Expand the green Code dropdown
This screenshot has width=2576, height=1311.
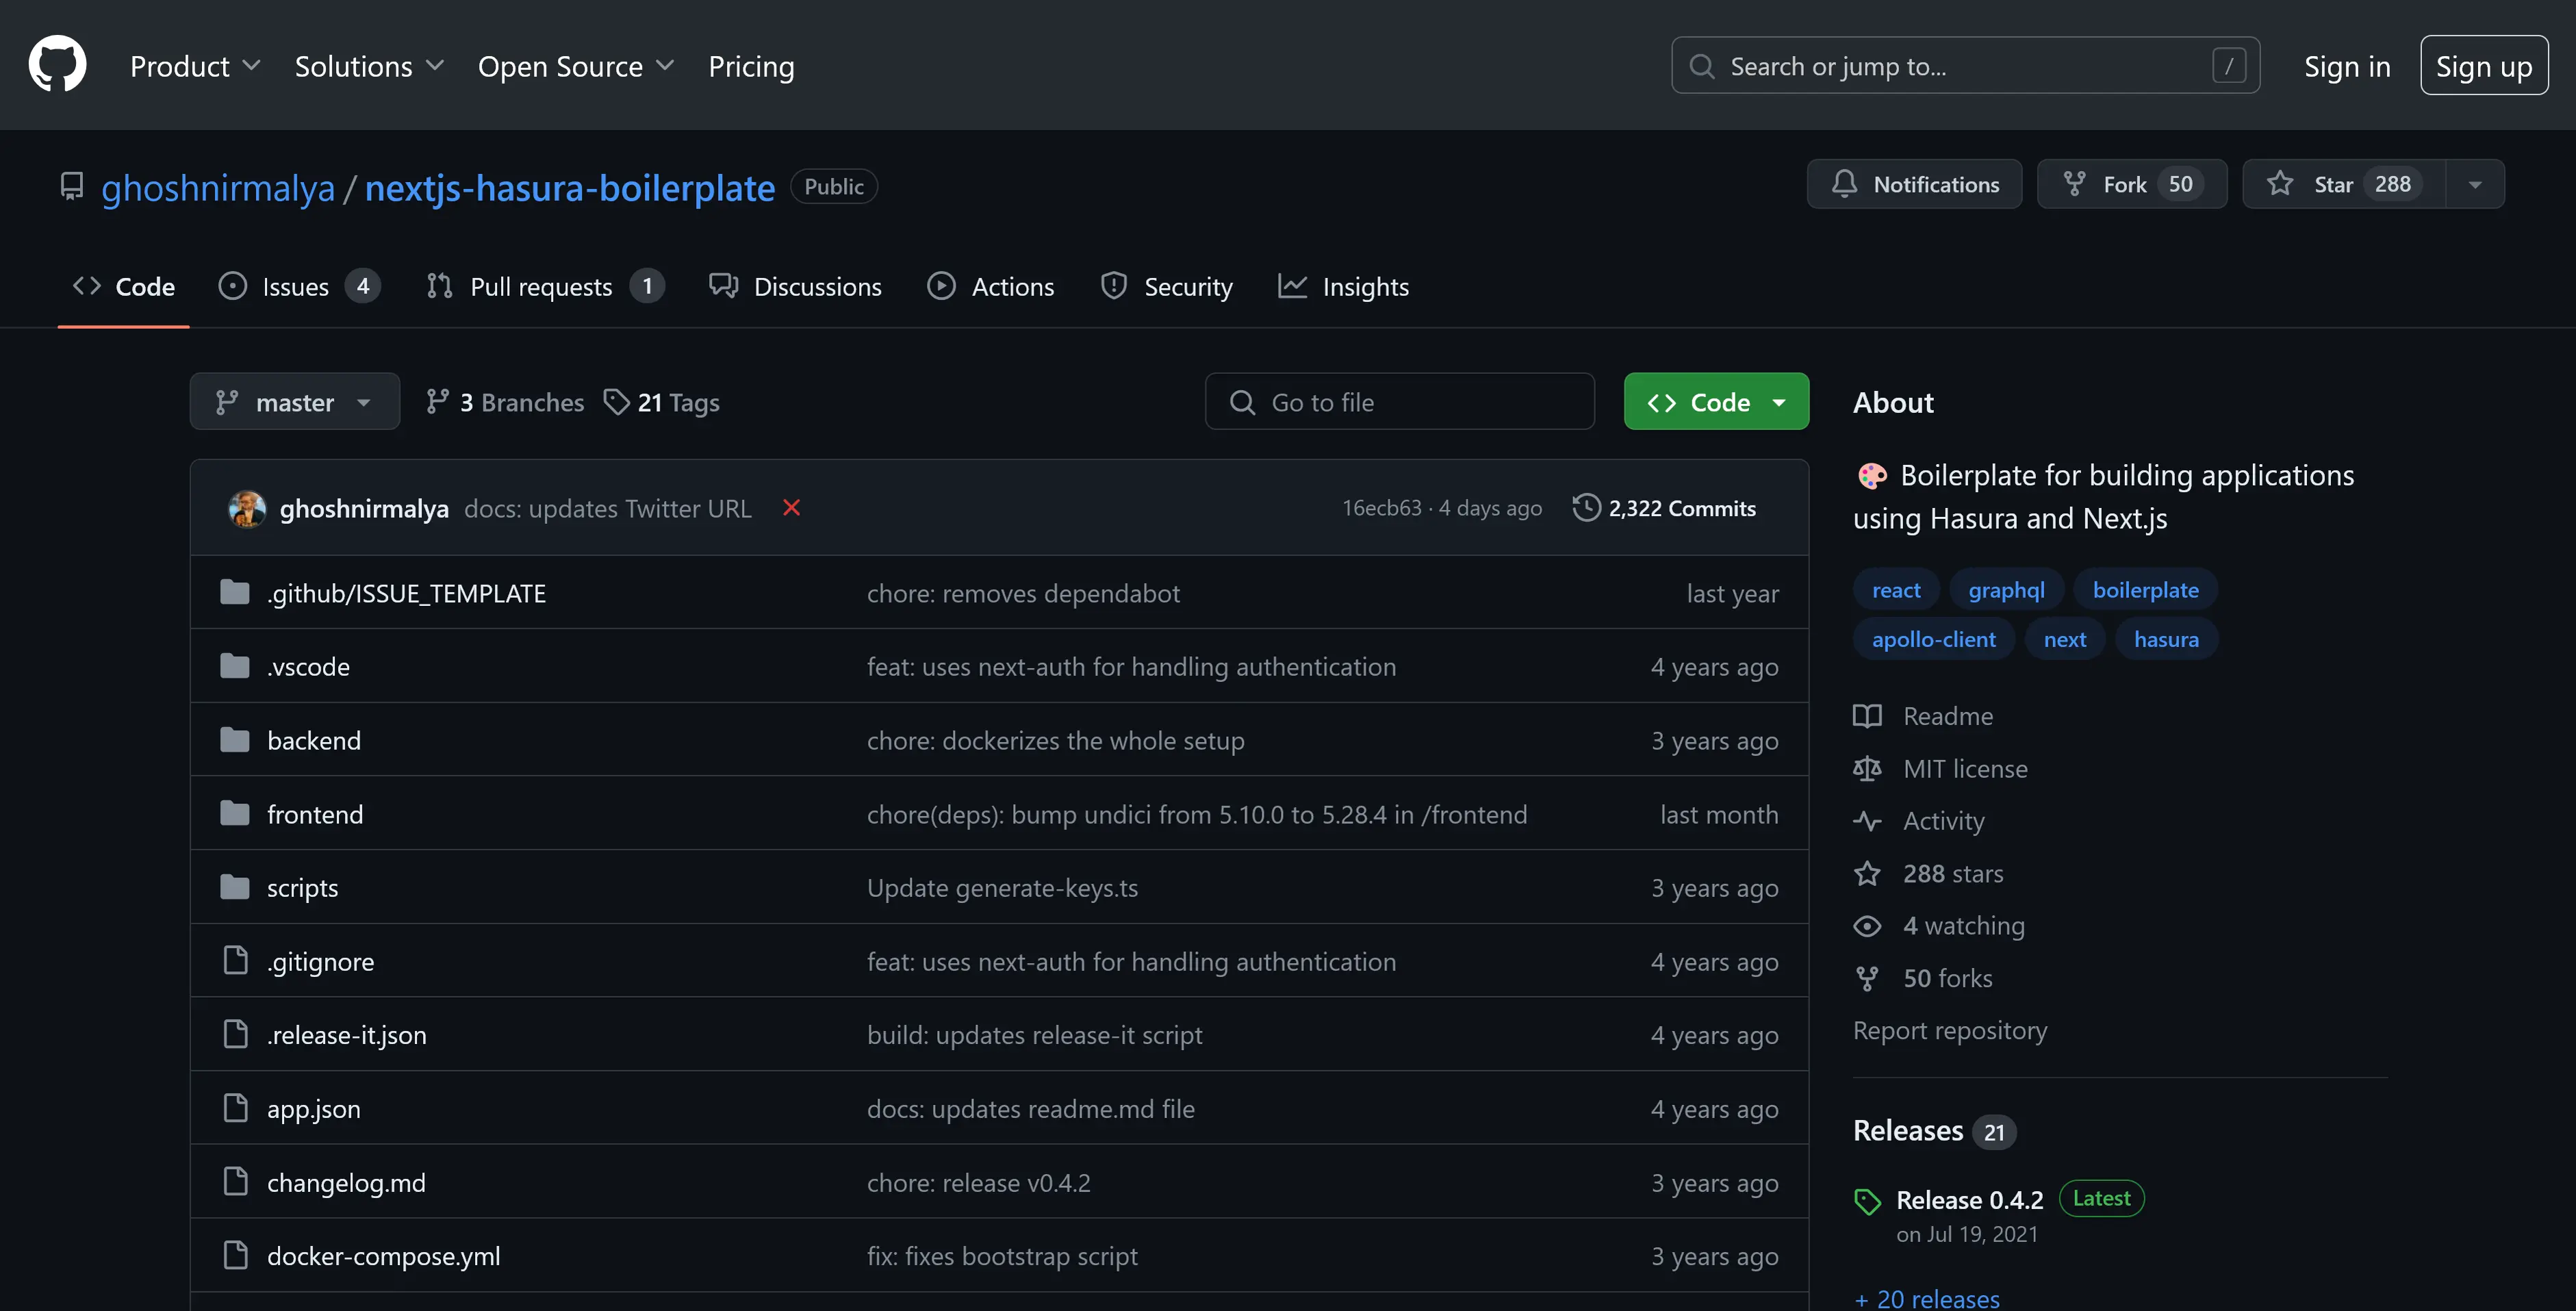tap(1716, 402)
